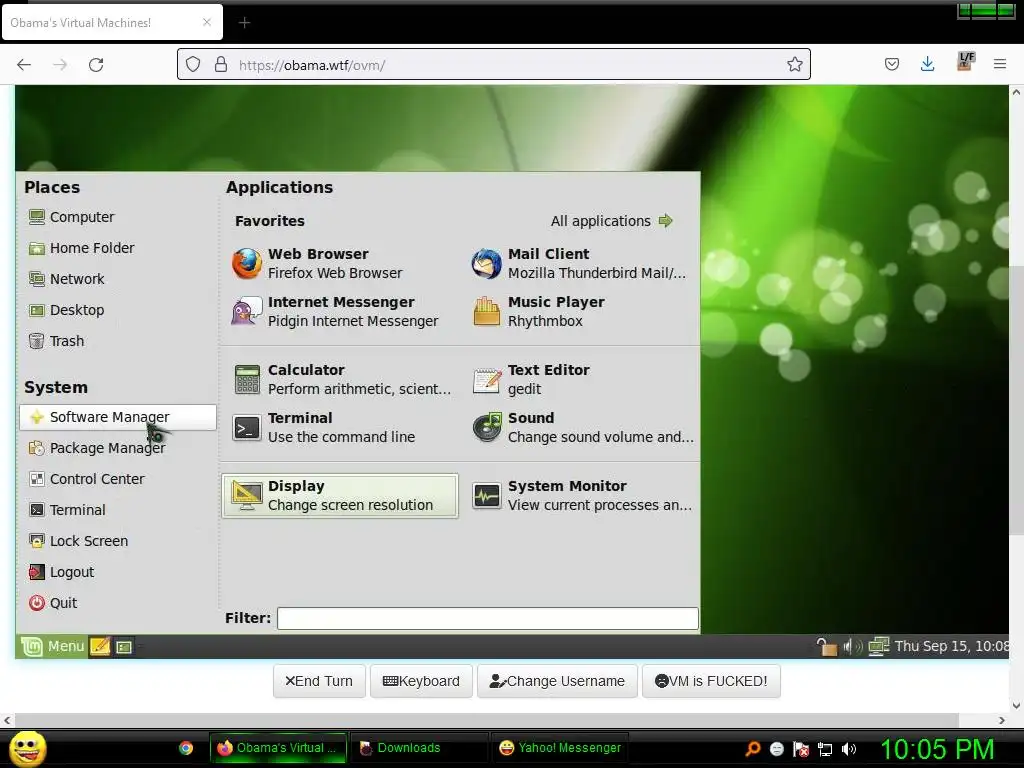Click the notes icon in VM panel
The height and width of the screenshot is (768, 1024).
(x=100, y=646)
